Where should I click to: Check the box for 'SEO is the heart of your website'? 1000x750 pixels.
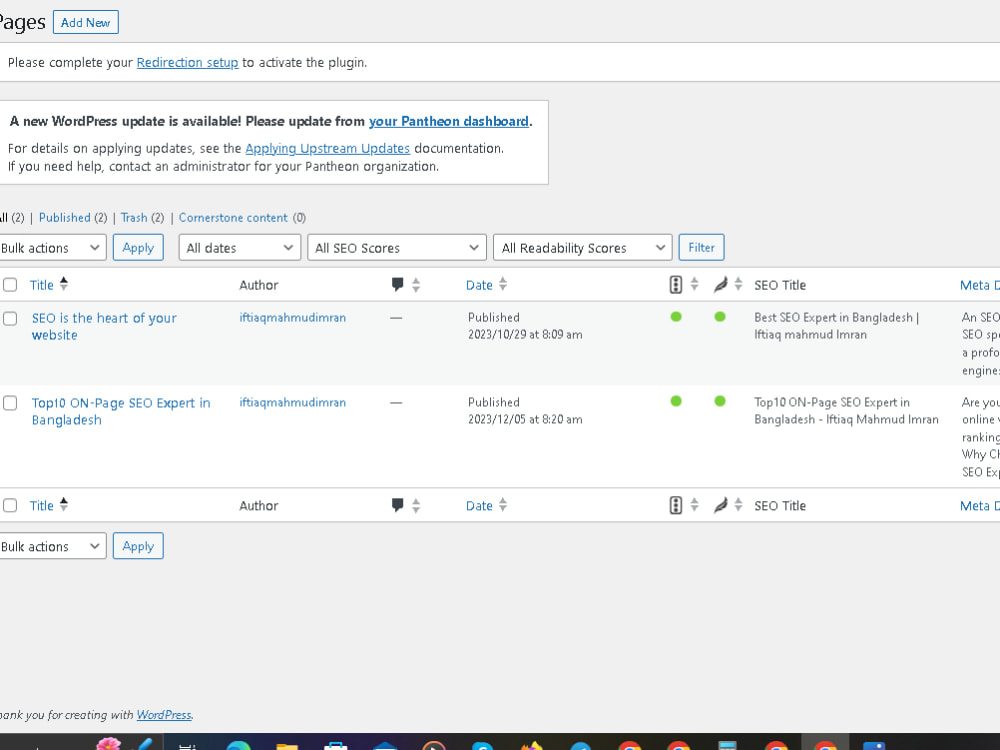click(10, 318)
